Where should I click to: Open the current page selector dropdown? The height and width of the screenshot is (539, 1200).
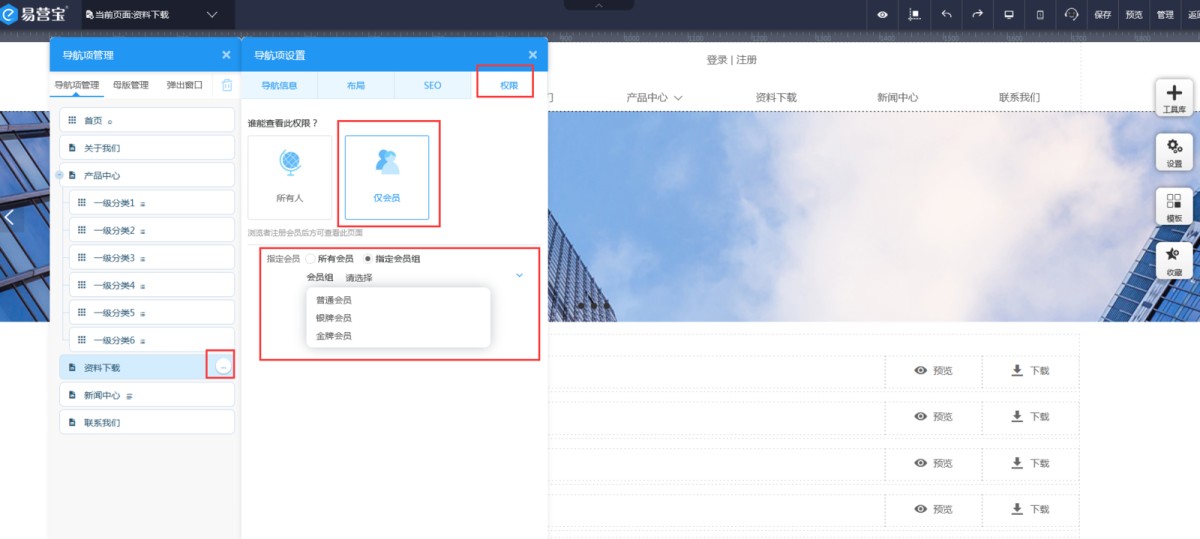click(x=157, y=15)
